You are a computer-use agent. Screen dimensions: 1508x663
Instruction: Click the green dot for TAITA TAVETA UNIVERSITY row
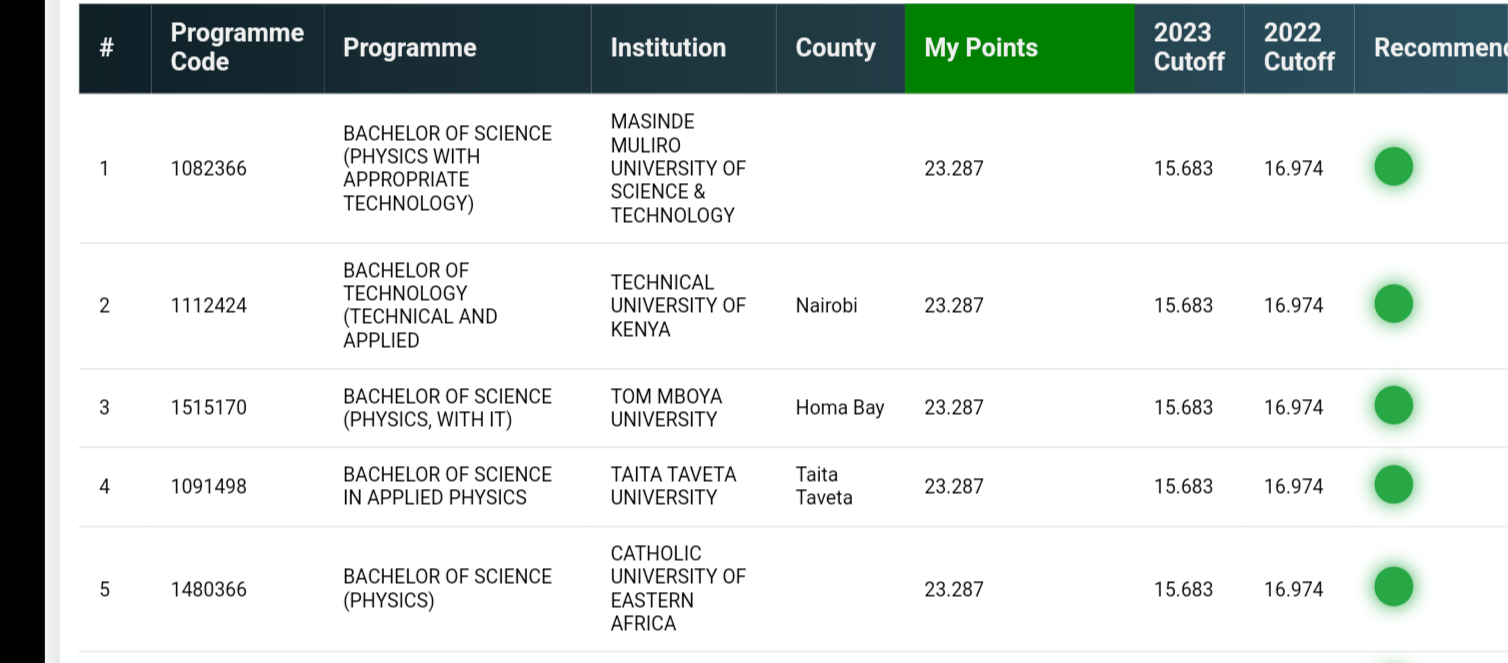(x=1393, y=486)
